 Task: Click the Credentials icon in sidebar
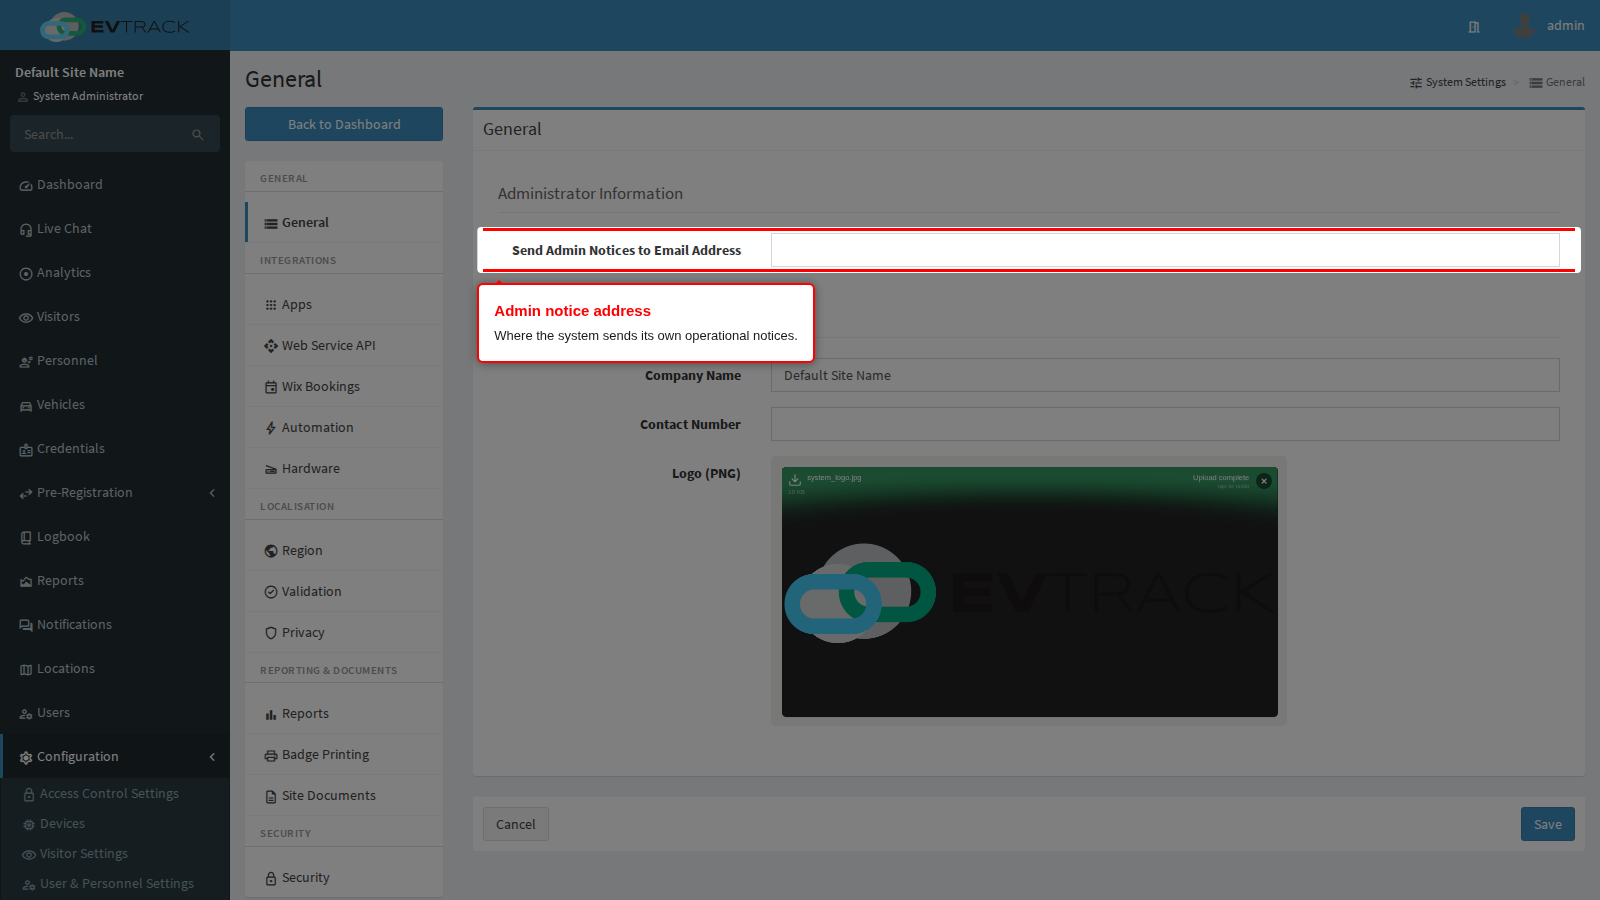pyautogui.click(x=26, y=450)
